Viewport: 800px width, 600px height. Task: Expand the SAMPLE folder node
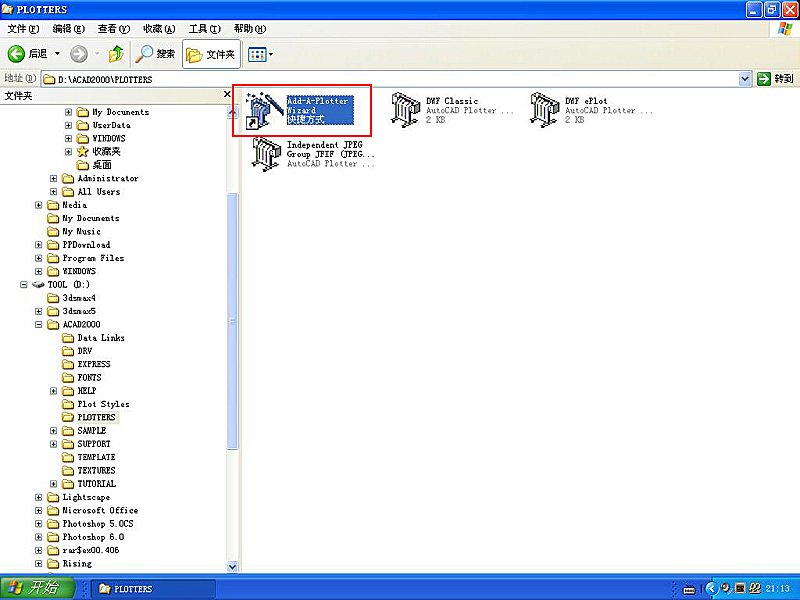(x=53, y=431)
